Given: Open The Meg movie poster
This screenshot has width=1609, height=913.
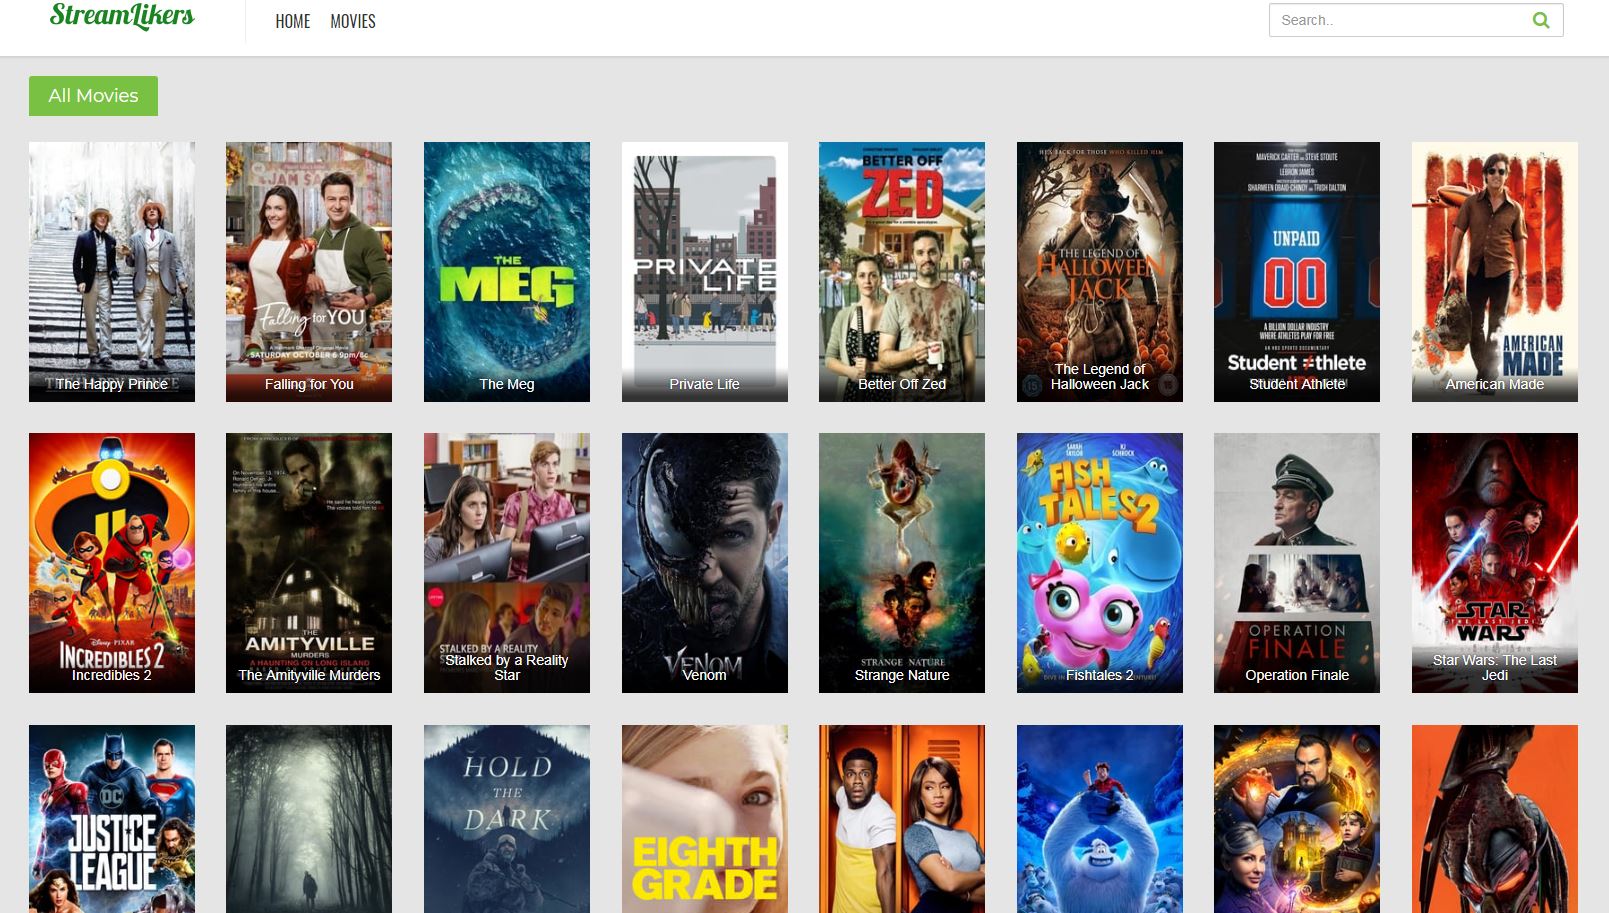Looking at the screenshot, I should (506, 271).
